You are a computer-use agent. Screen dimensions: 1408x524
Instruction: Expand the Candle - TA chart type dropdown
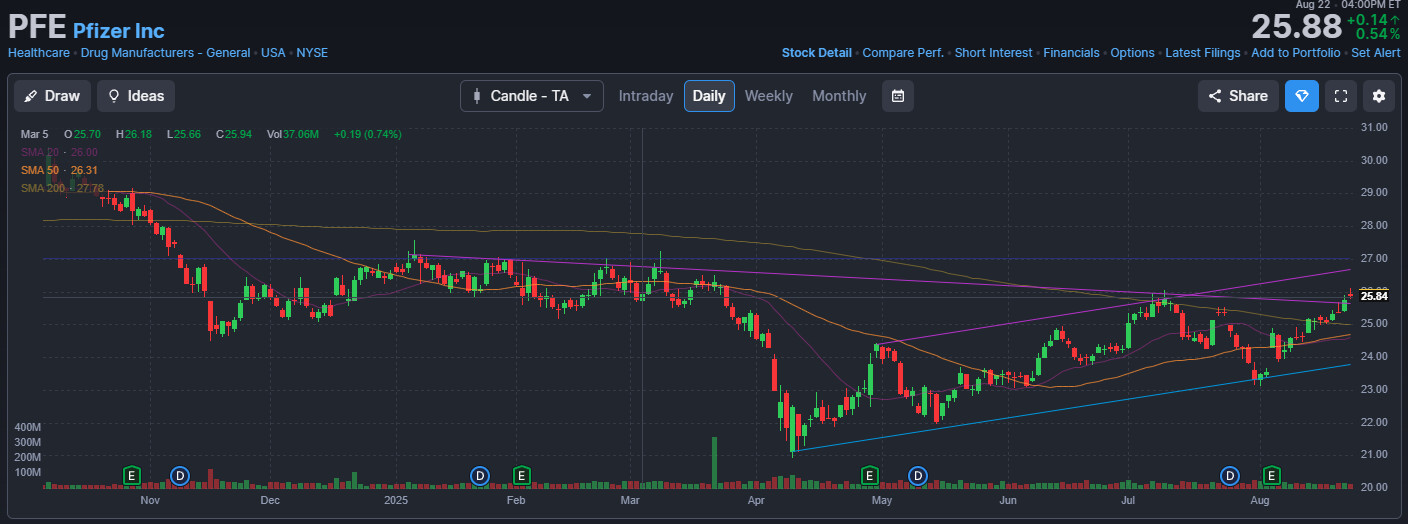(531, 96)
